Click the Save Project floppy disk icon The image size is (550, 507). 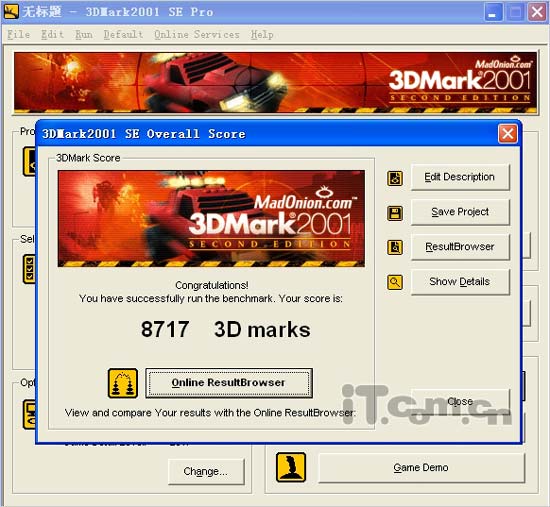tap(395, 213)
